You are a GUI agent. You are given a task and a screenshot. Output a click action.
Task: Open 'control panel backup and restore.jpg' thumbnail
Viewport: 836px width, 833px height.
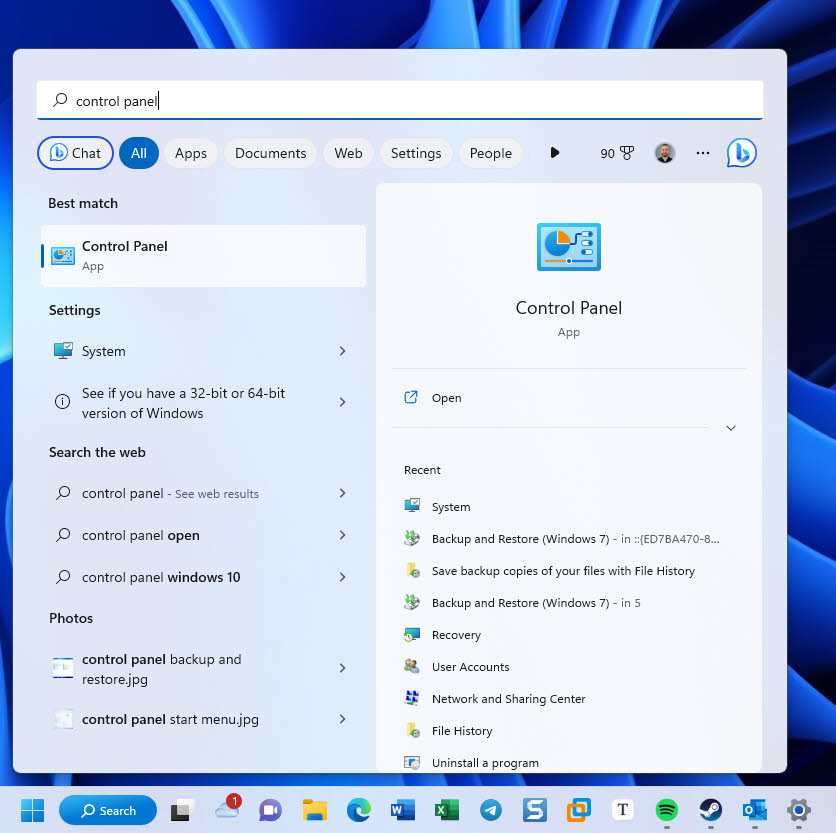pos(63,668)
